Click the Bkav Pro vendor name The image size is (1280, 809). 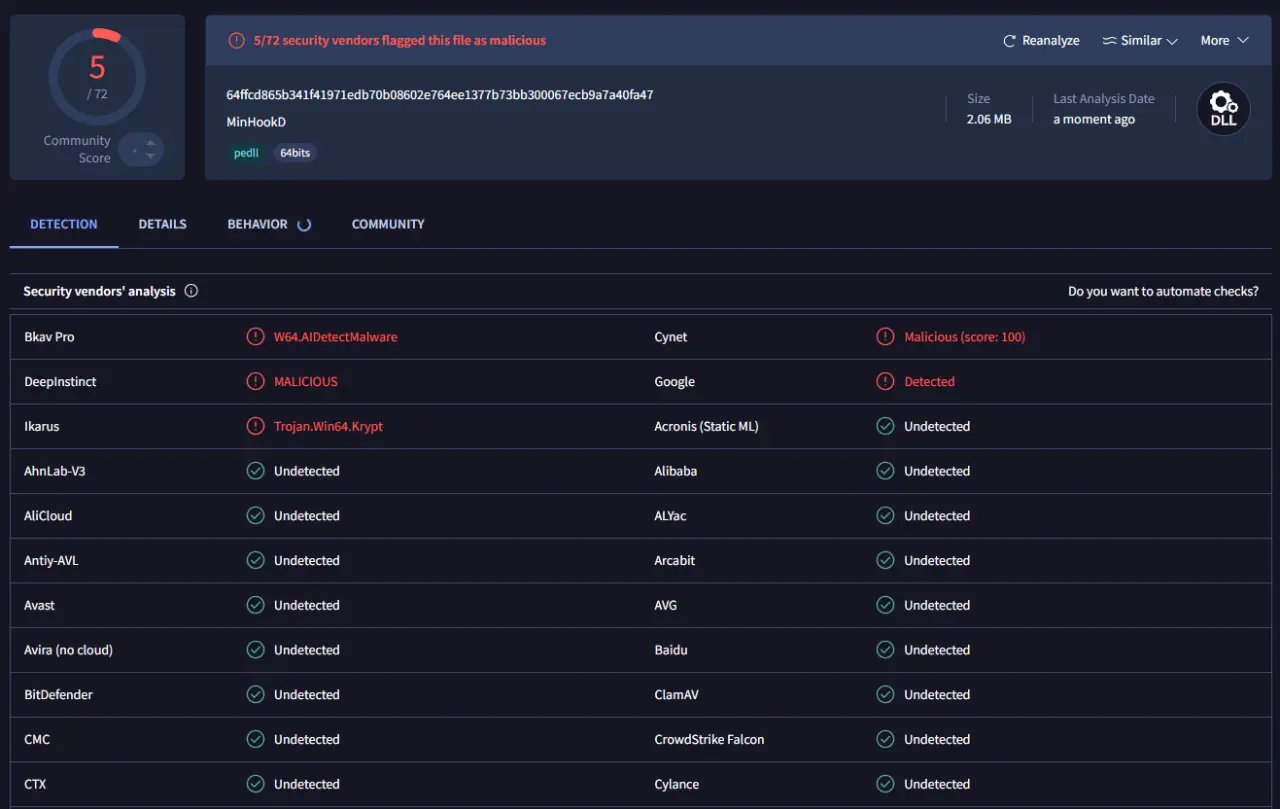(49, 337)
